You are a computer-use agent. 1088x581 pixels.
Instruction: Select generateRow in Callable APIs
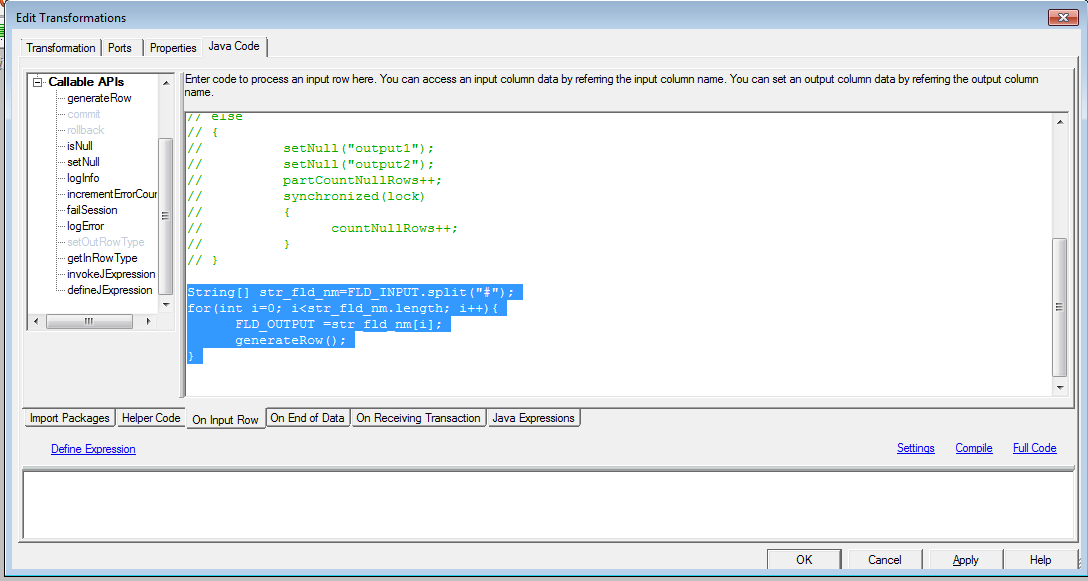click(99, 98)
